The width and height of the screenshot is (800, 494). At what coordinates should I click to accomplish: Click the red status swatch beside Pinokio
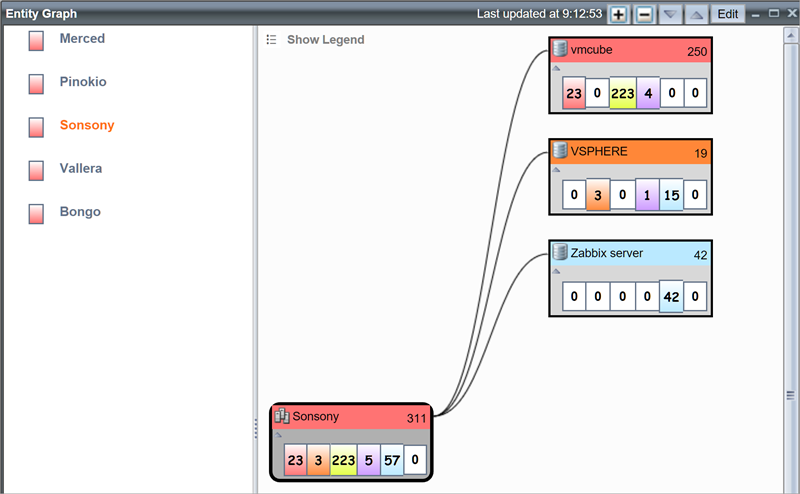pos(36,84)
